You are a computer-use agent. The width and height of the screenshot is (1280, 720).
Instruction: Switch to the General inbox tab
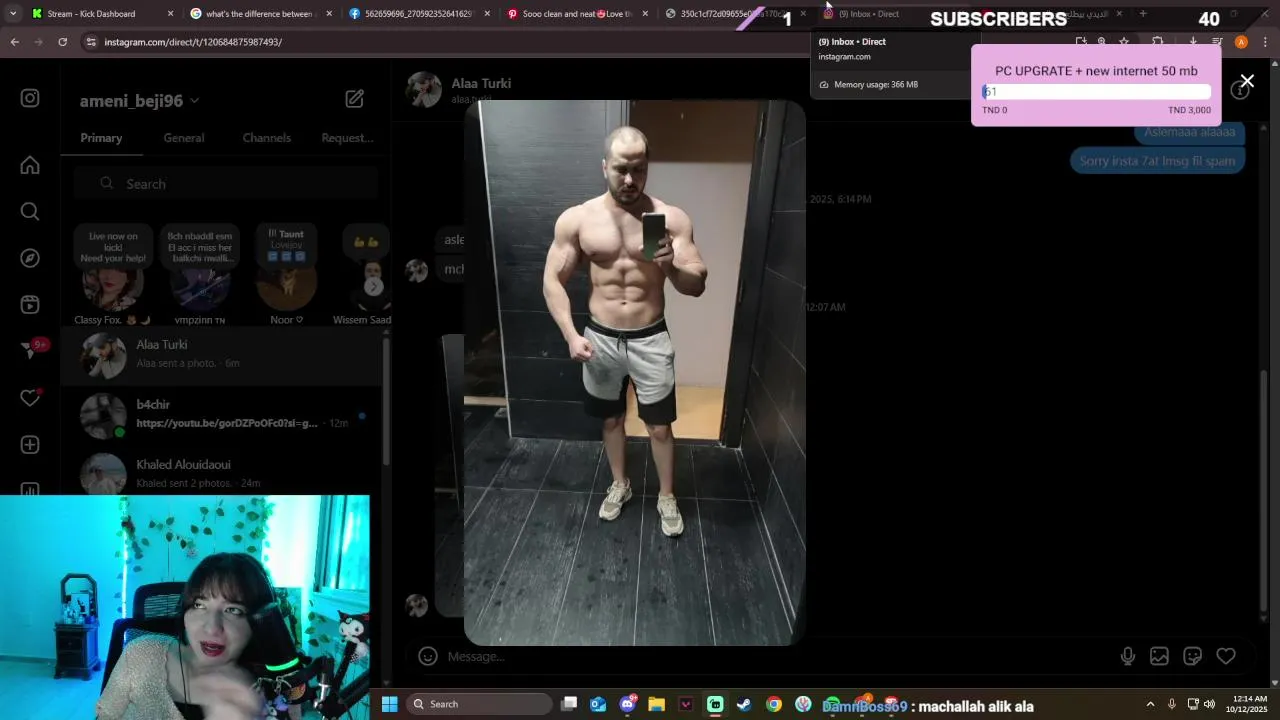pos(184,138)
